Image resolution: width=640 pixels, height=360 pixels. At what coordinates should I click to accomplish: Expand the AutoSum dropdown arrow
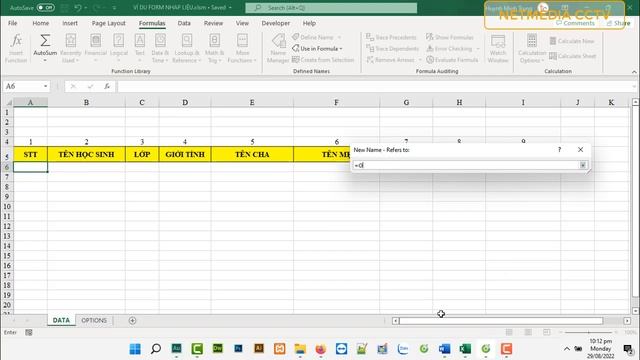(x=45, y=60)
